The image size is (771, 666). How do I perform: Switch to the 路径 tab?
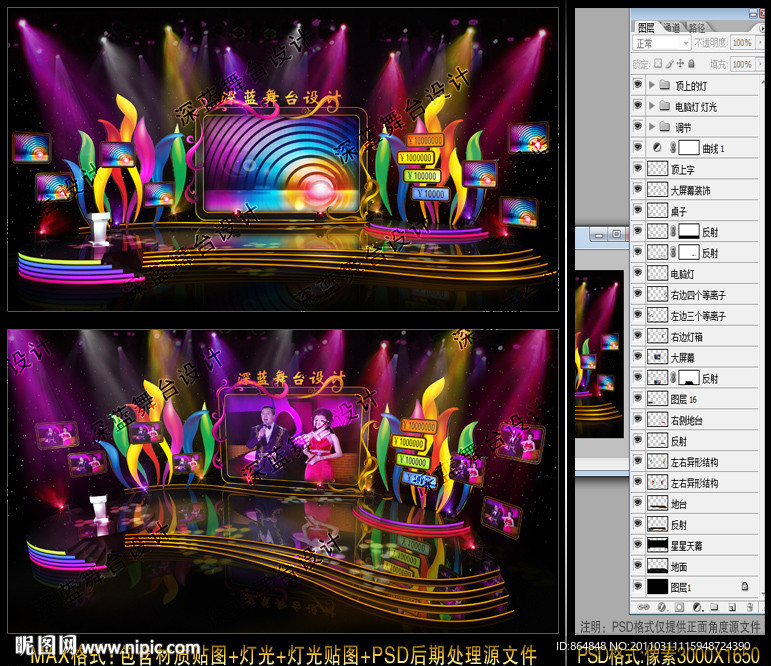pos(695,27)
